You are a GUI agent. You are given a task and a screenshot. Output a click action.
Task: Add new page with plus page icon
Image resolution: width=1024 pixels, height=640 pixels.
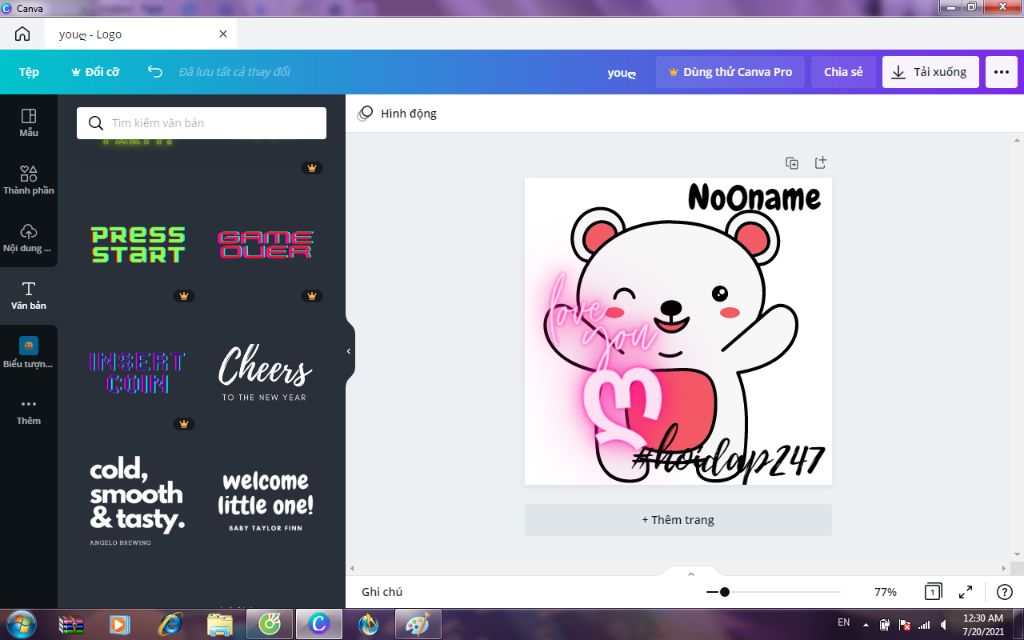[x=821, y=163]
